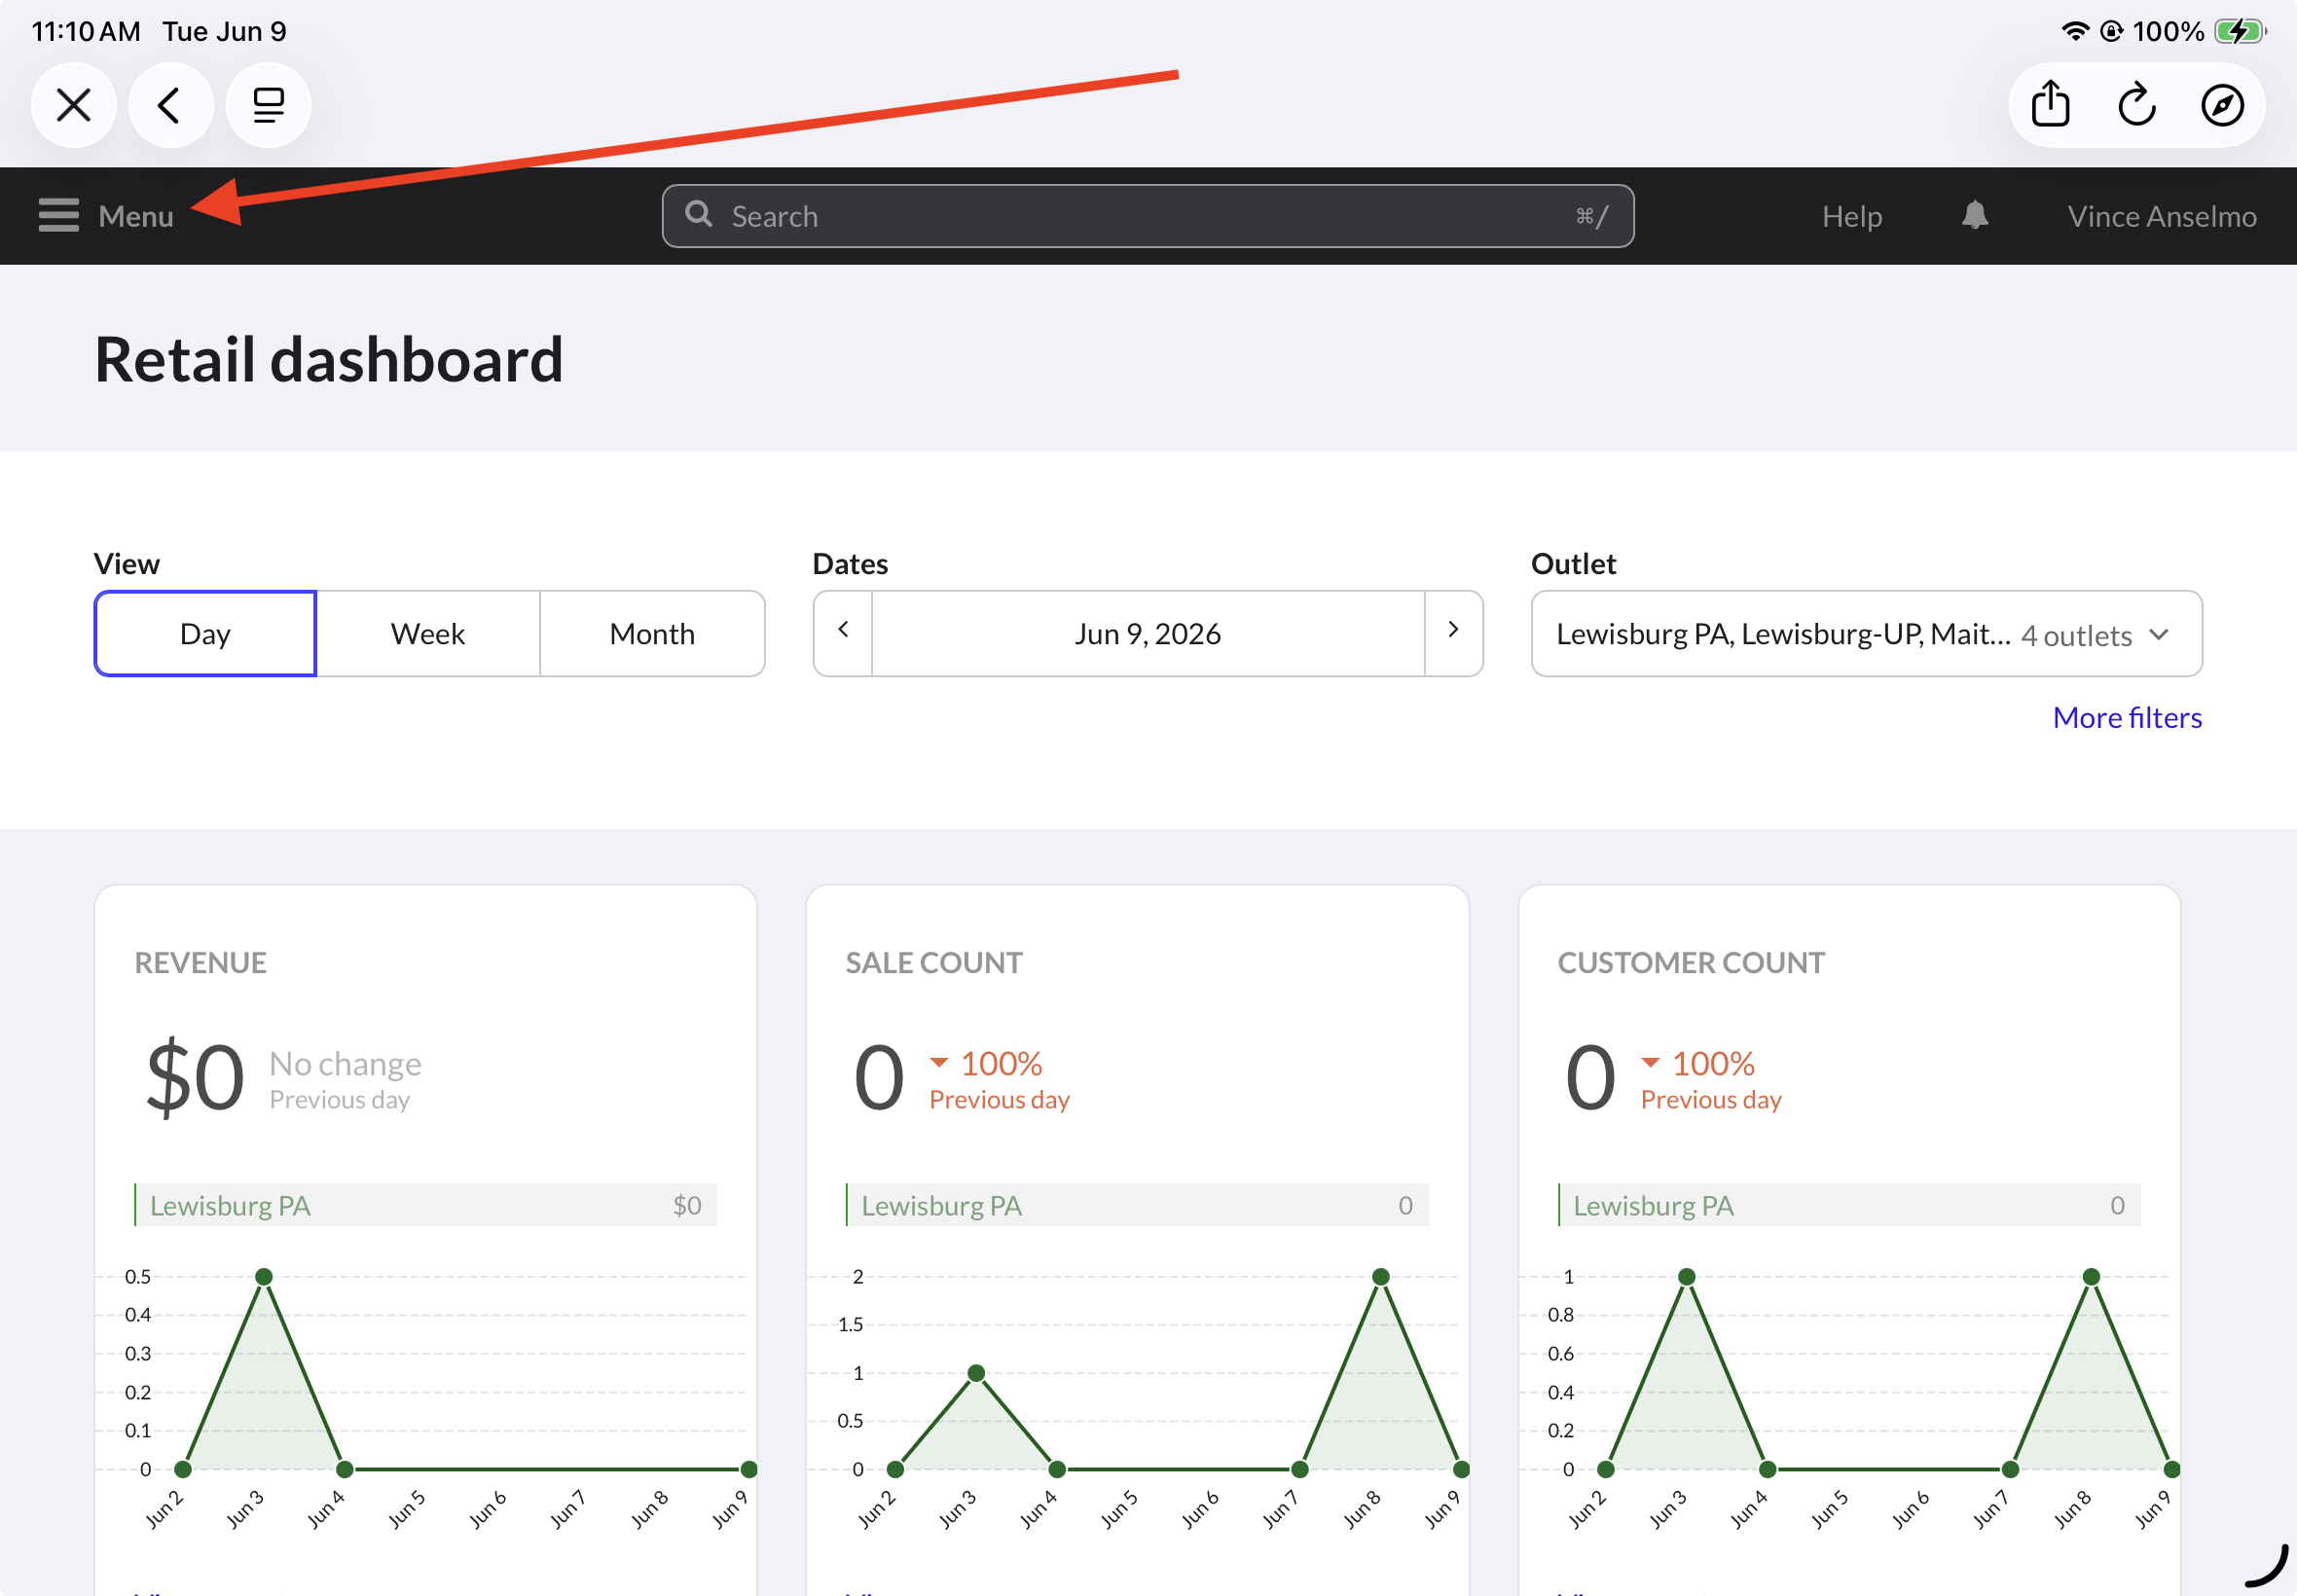Open the Help menu
This screenshot has height=1596, width=2297.
[1851, 216]
